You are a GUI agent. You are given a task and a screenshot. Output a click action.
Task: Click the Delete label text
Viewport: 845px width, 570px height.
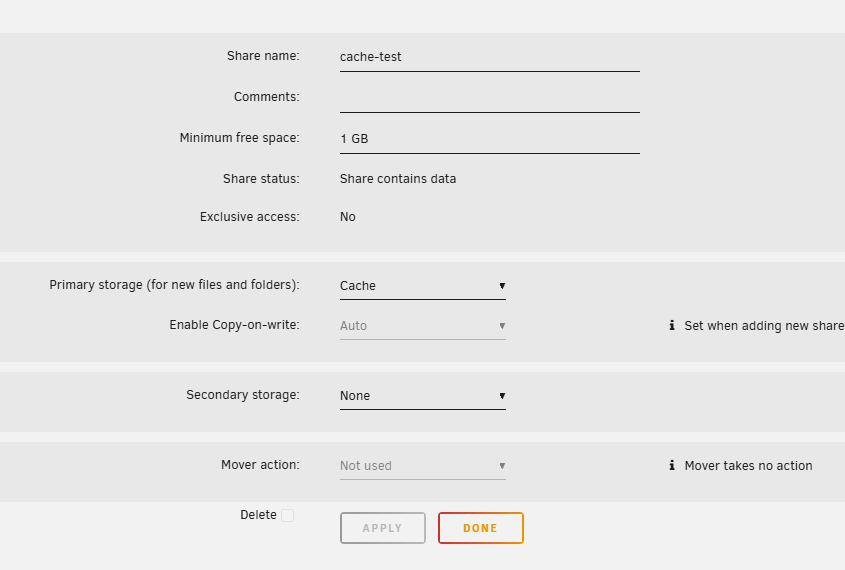pyautogui.click(x=258, y=515)
